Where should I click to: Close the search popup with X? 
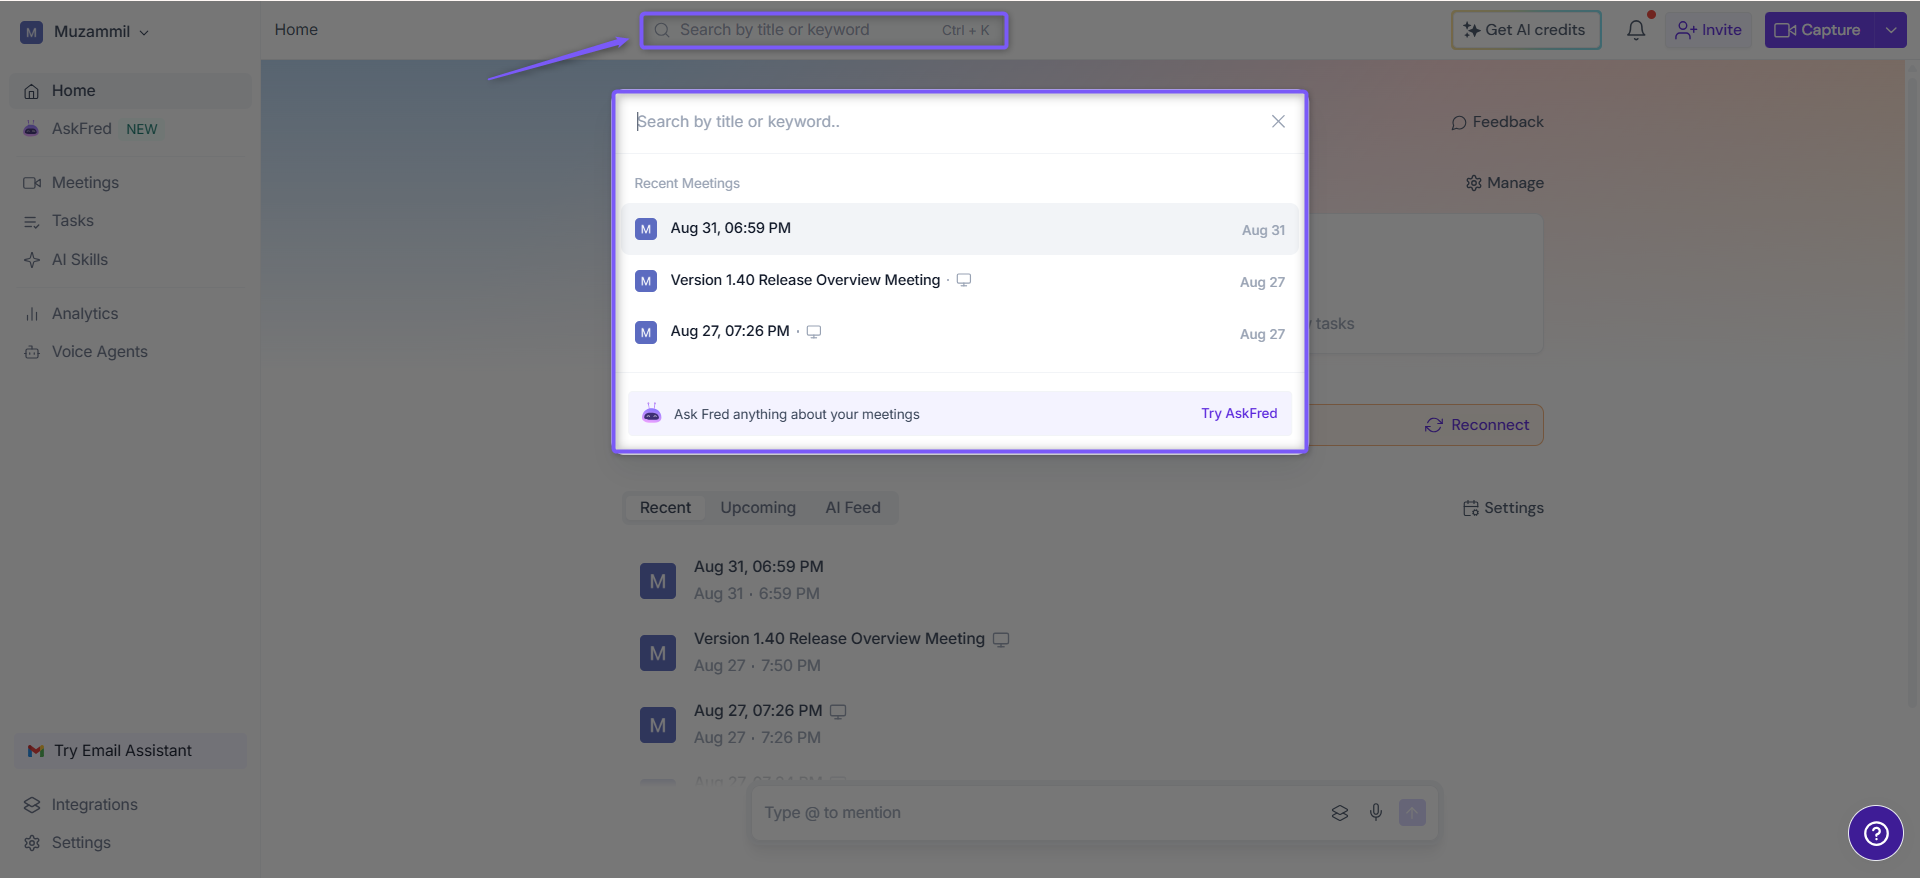point(1278,121)
